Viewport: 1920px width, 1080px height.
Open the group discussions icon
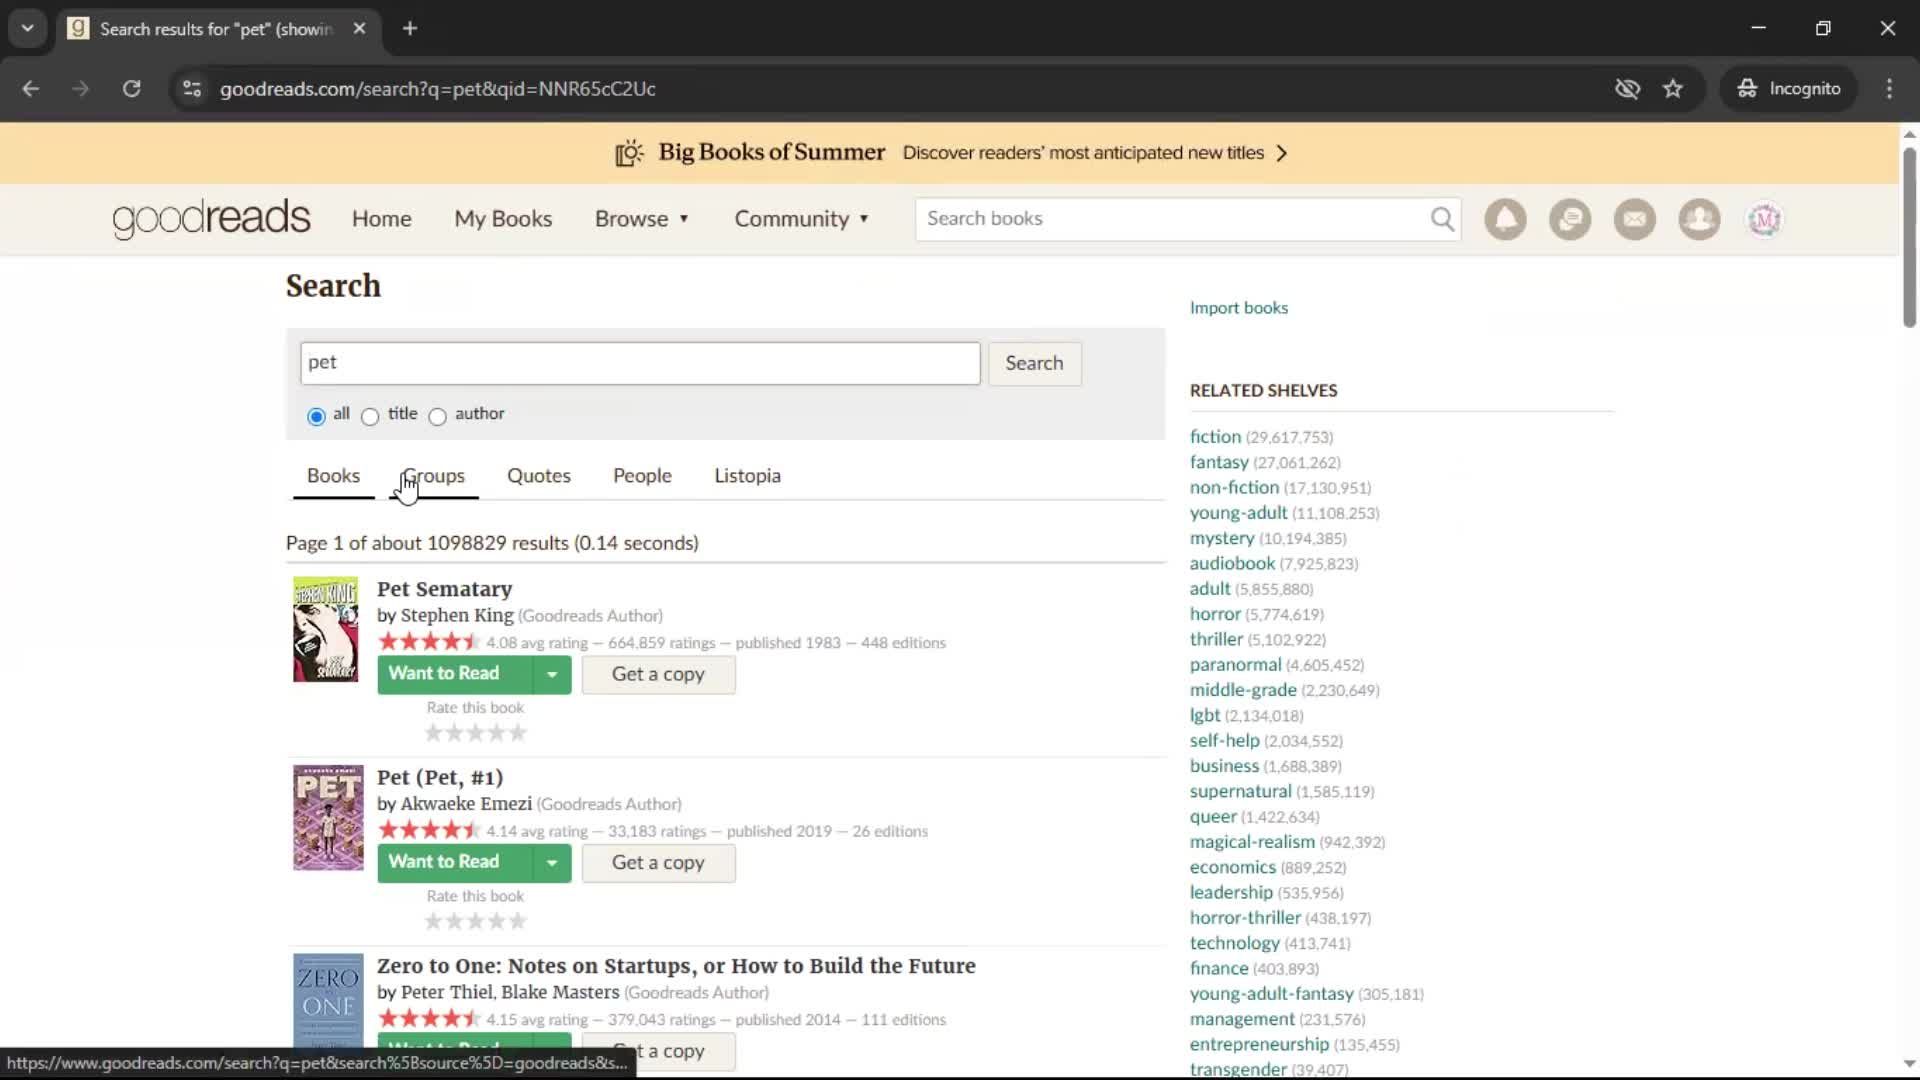(x=1570, y=219)
